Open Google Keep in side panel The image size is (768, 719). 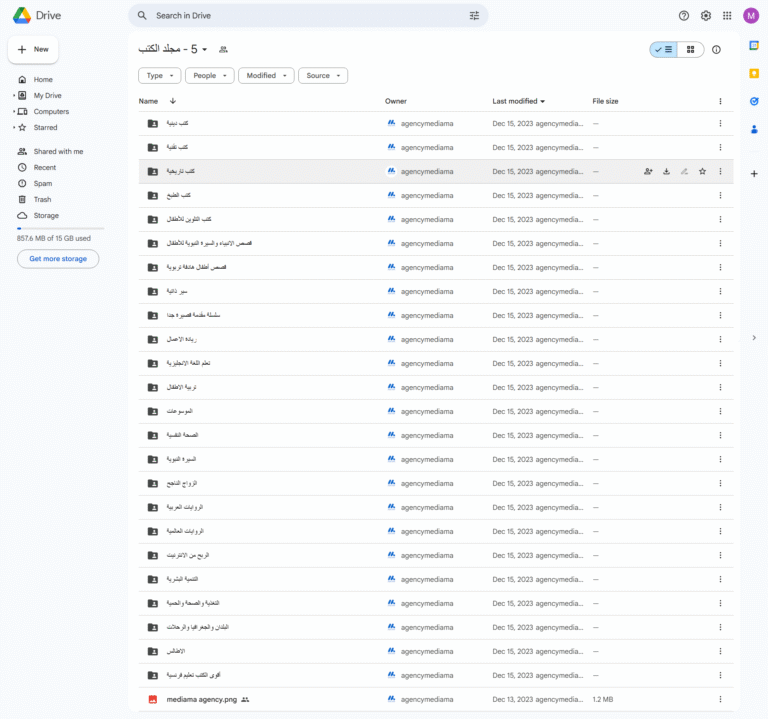click(754, 73)
